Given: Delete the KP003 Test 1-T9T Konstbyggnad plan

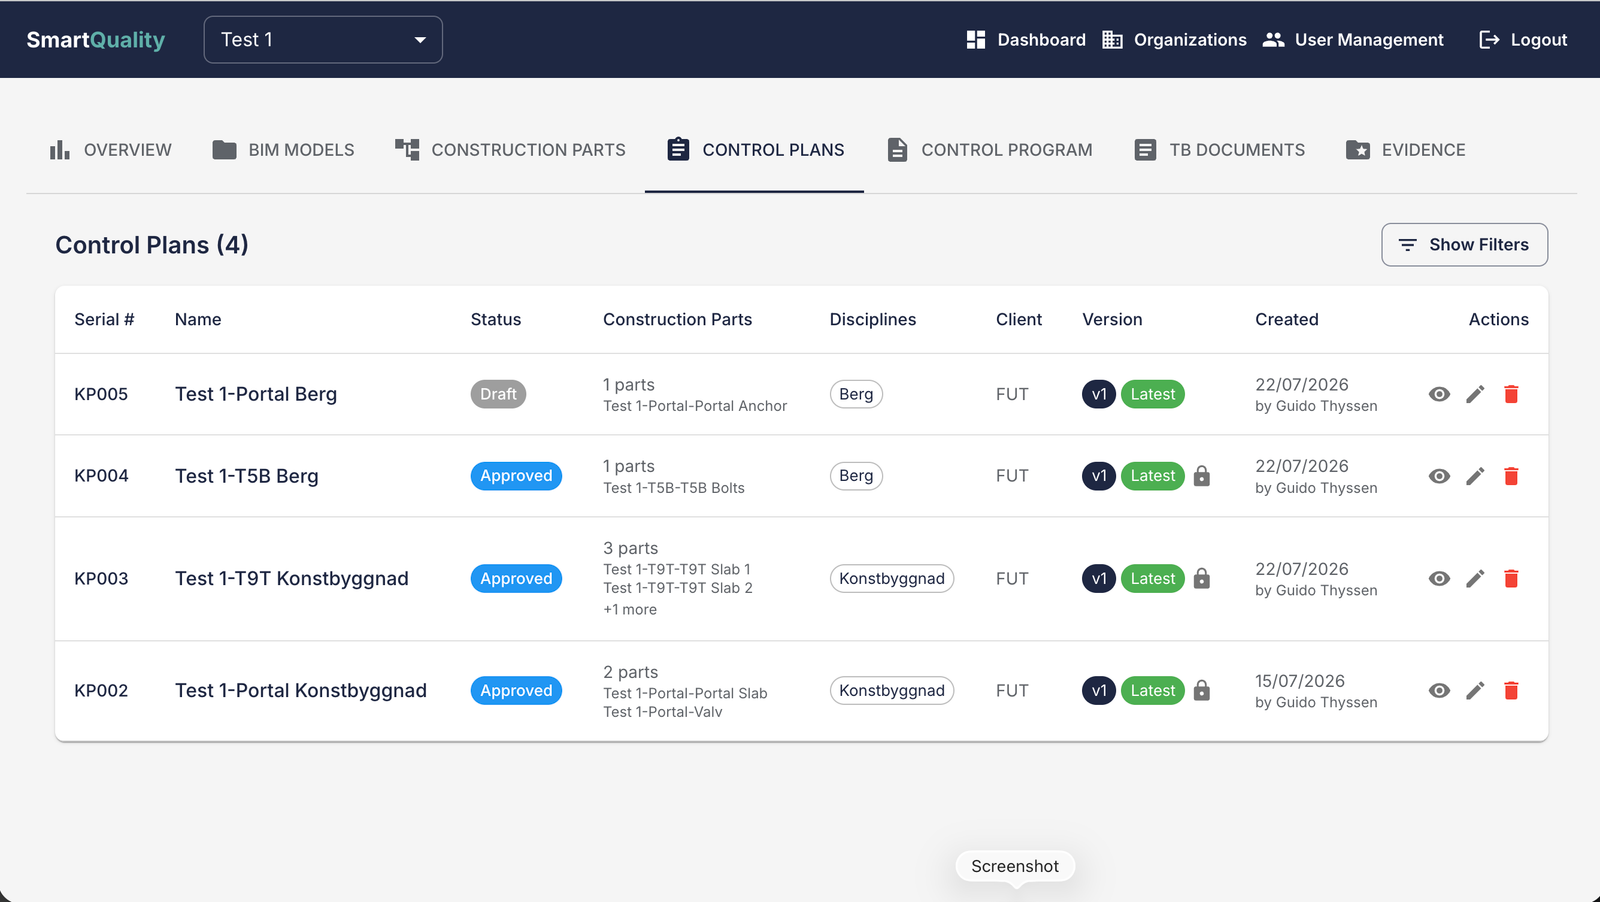Looking at the screenshot, I should point(1511,578).
